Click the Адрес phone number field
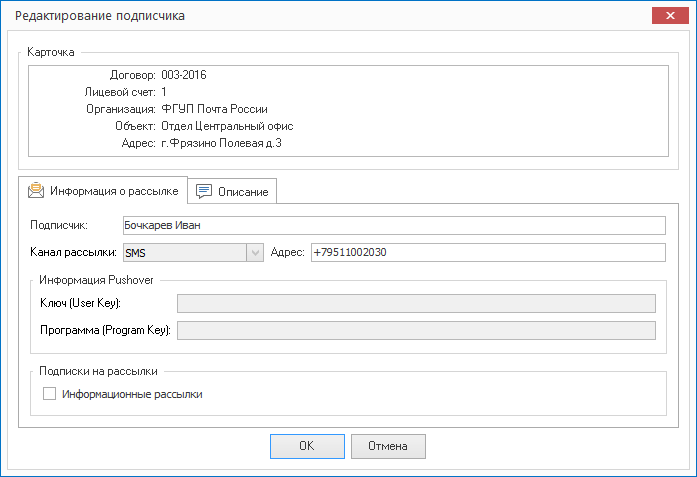Image resolution: width=697 pixels, height=477 pixels. tap(488, 253)
